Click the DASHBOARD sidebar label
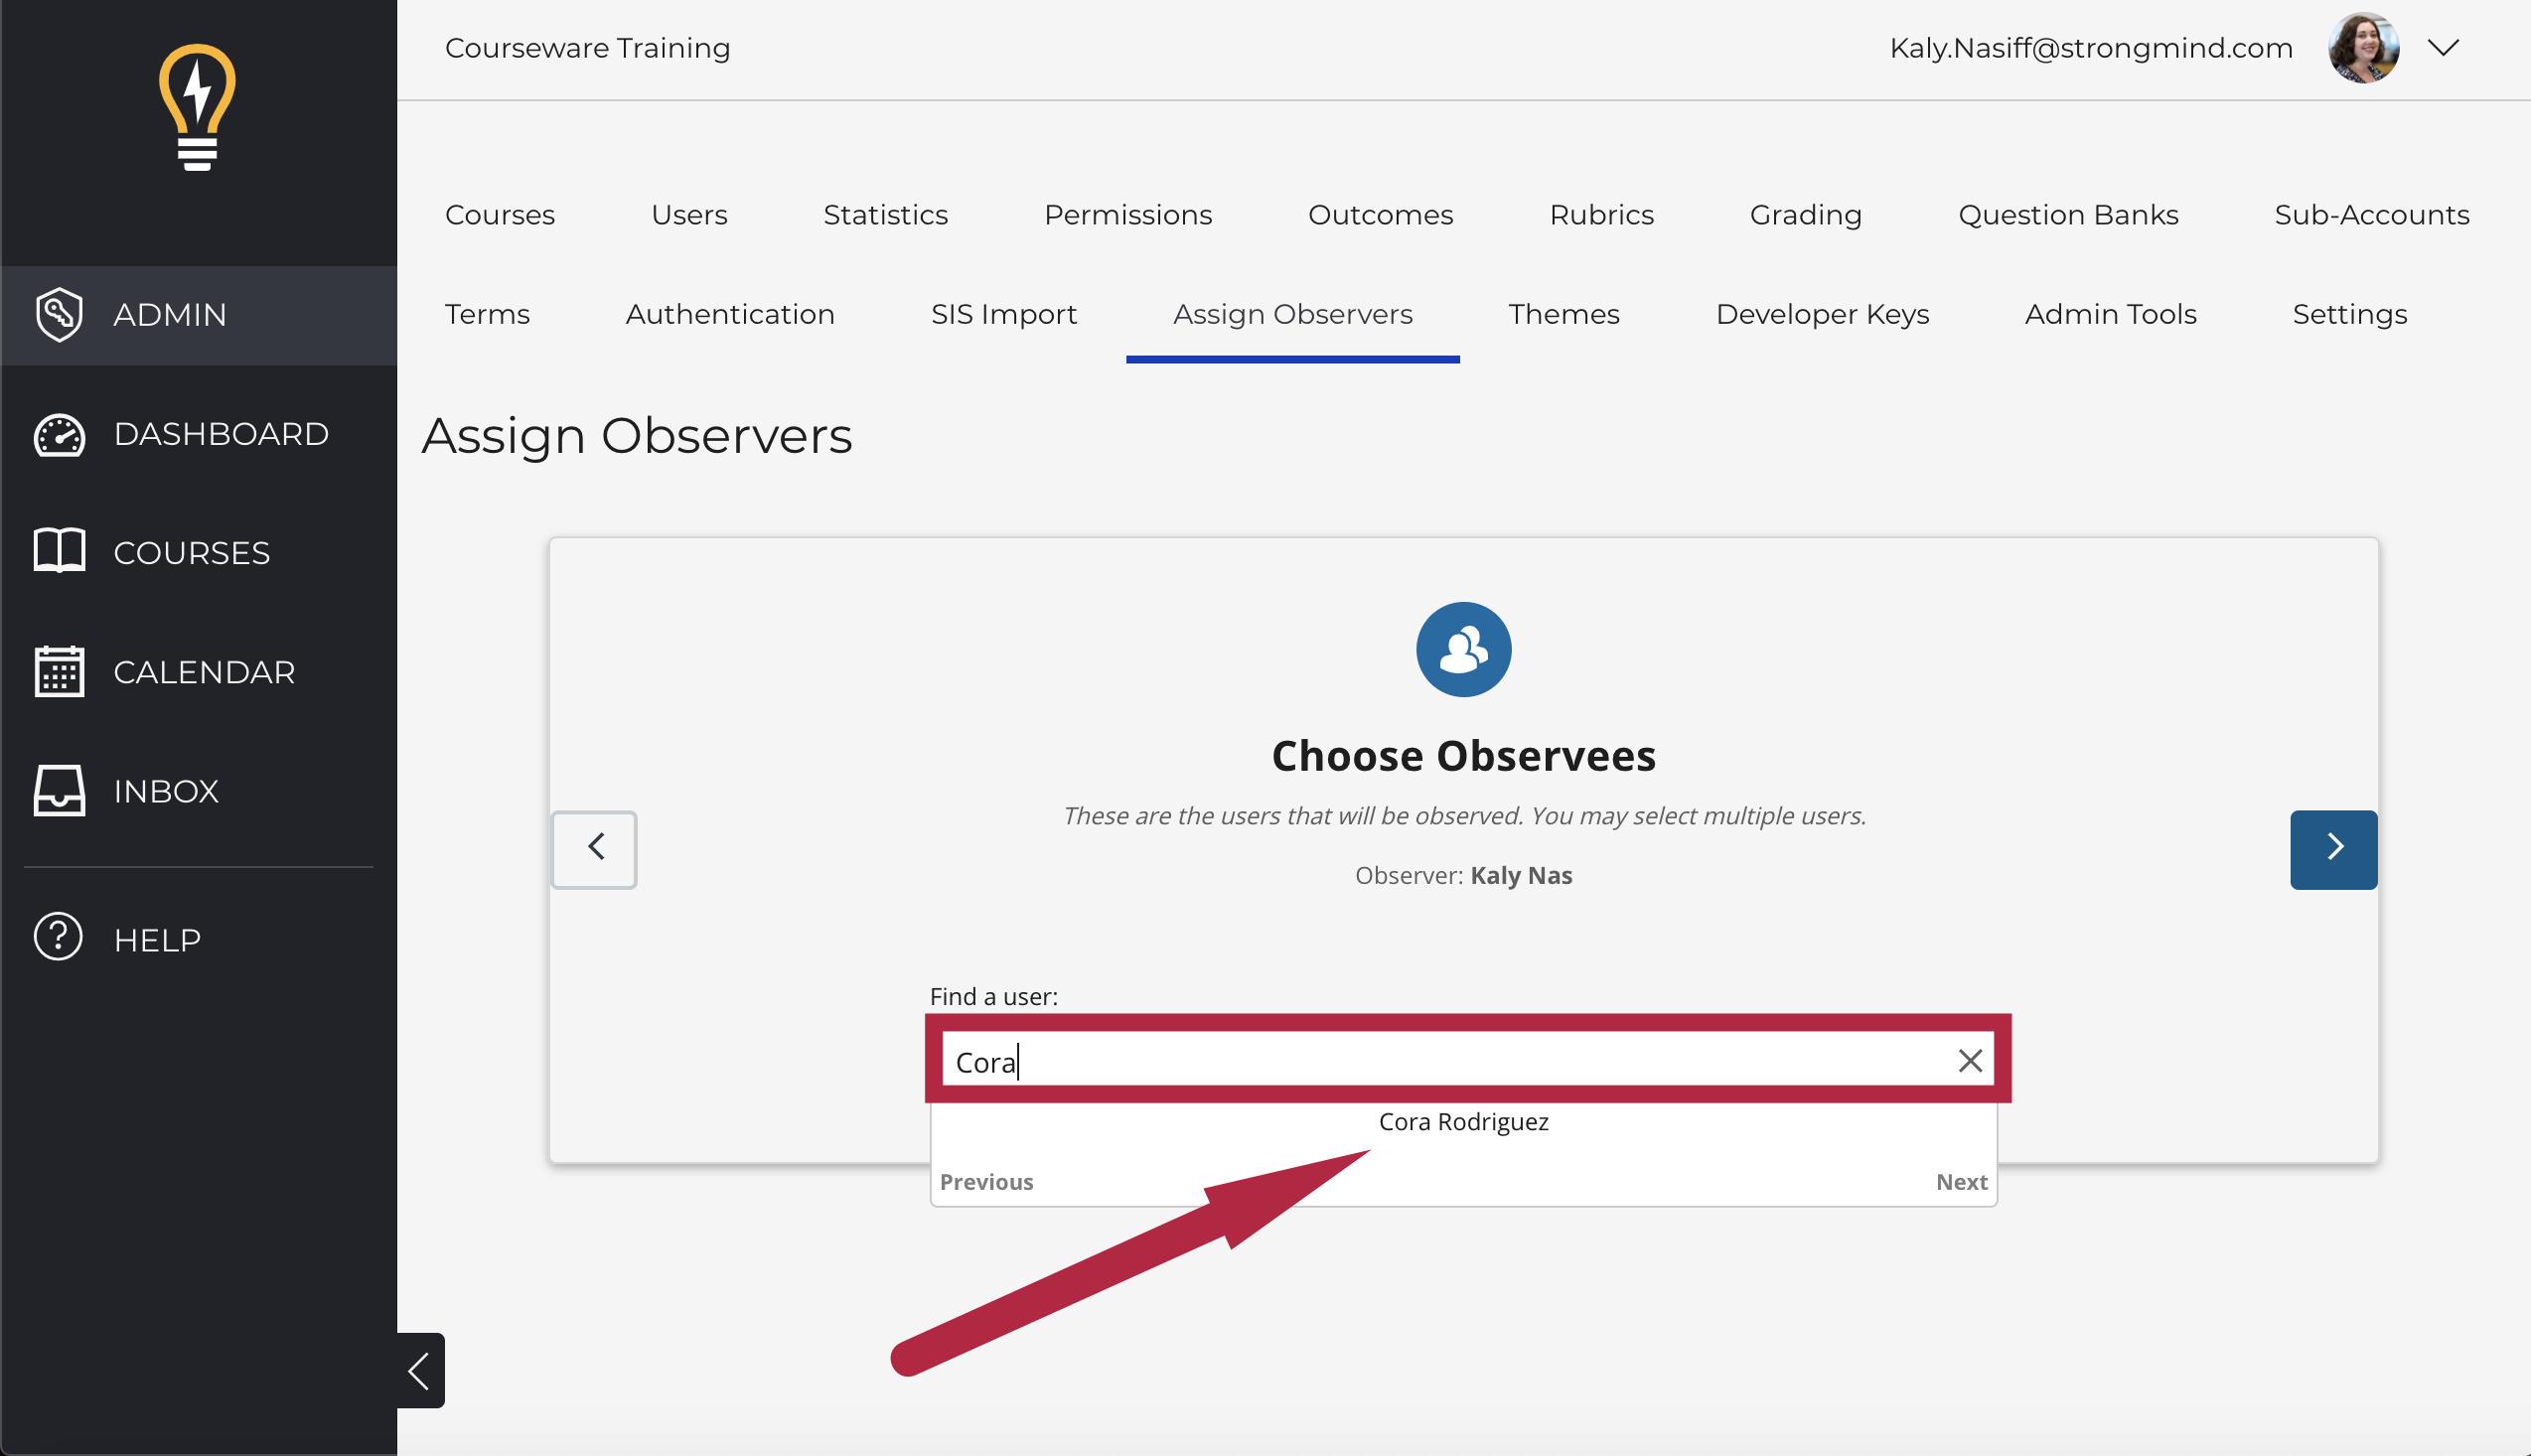The width and height of the screenshot is (2531, 1456). pyautogui.click(x=221, y=434)
